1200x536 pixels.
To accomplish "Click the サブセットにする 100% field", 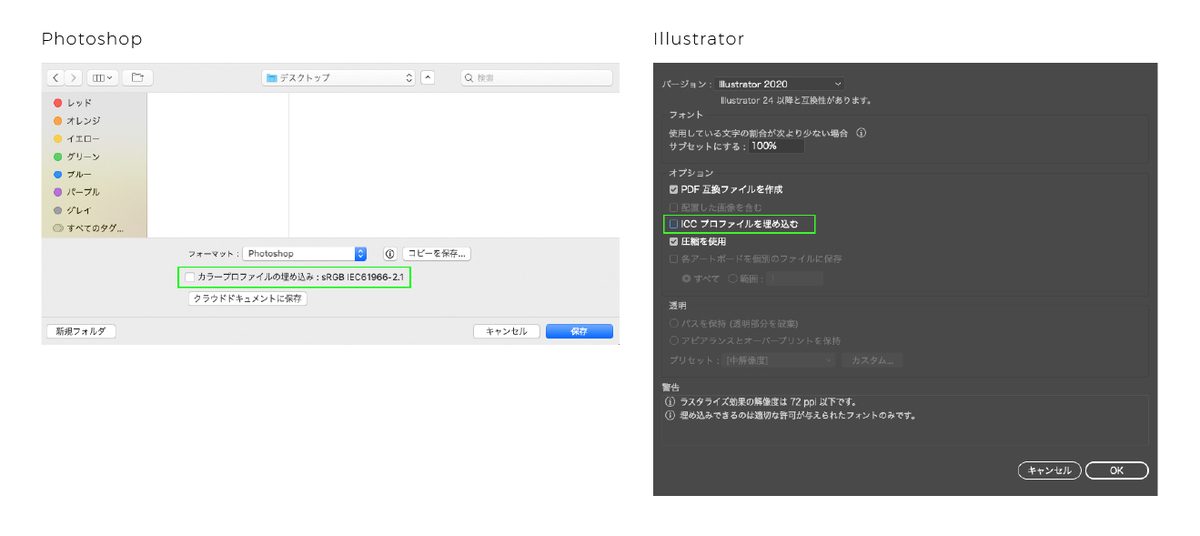I will click(x=777, y=146).
